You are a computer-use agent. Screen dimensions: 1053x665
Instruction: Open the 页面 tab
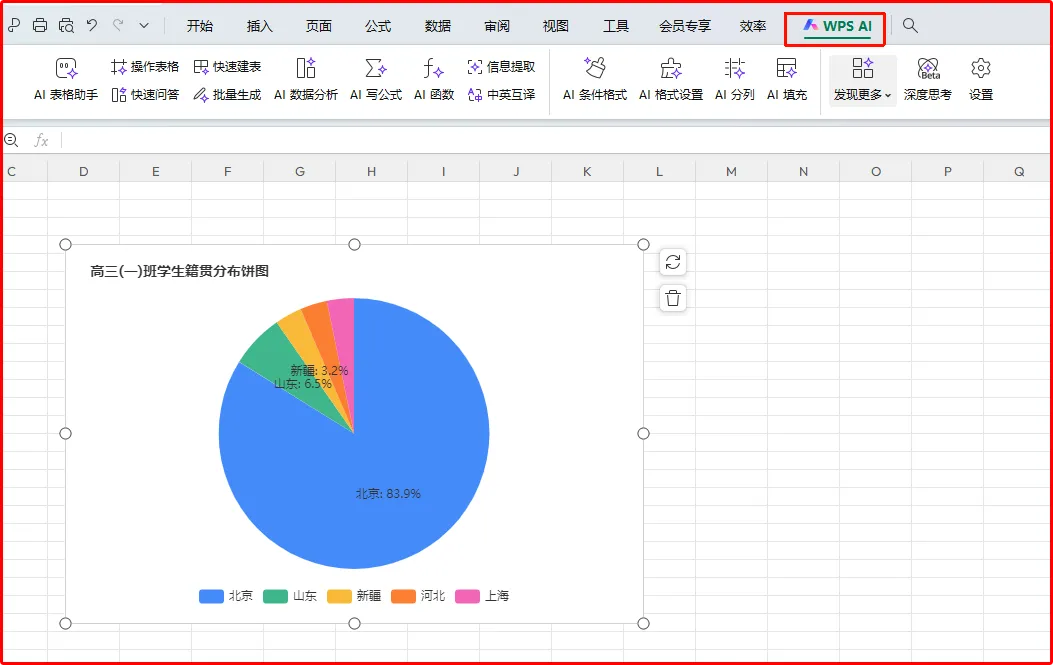click(x=318, y=26)
